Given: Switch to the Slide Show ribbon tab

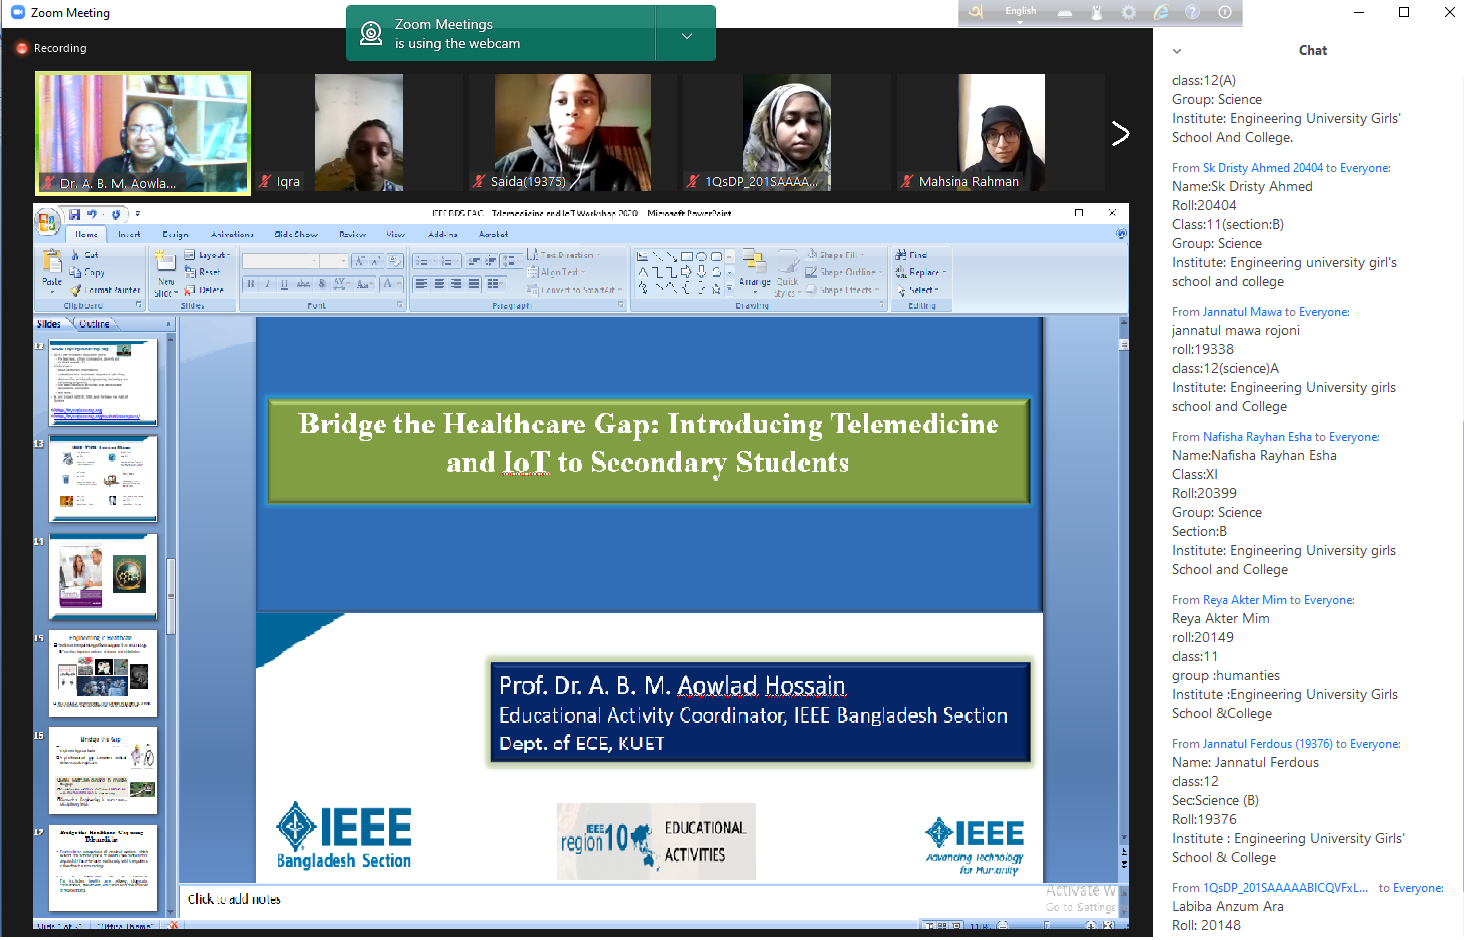Looking at the screenshot, I should [296, 234].
